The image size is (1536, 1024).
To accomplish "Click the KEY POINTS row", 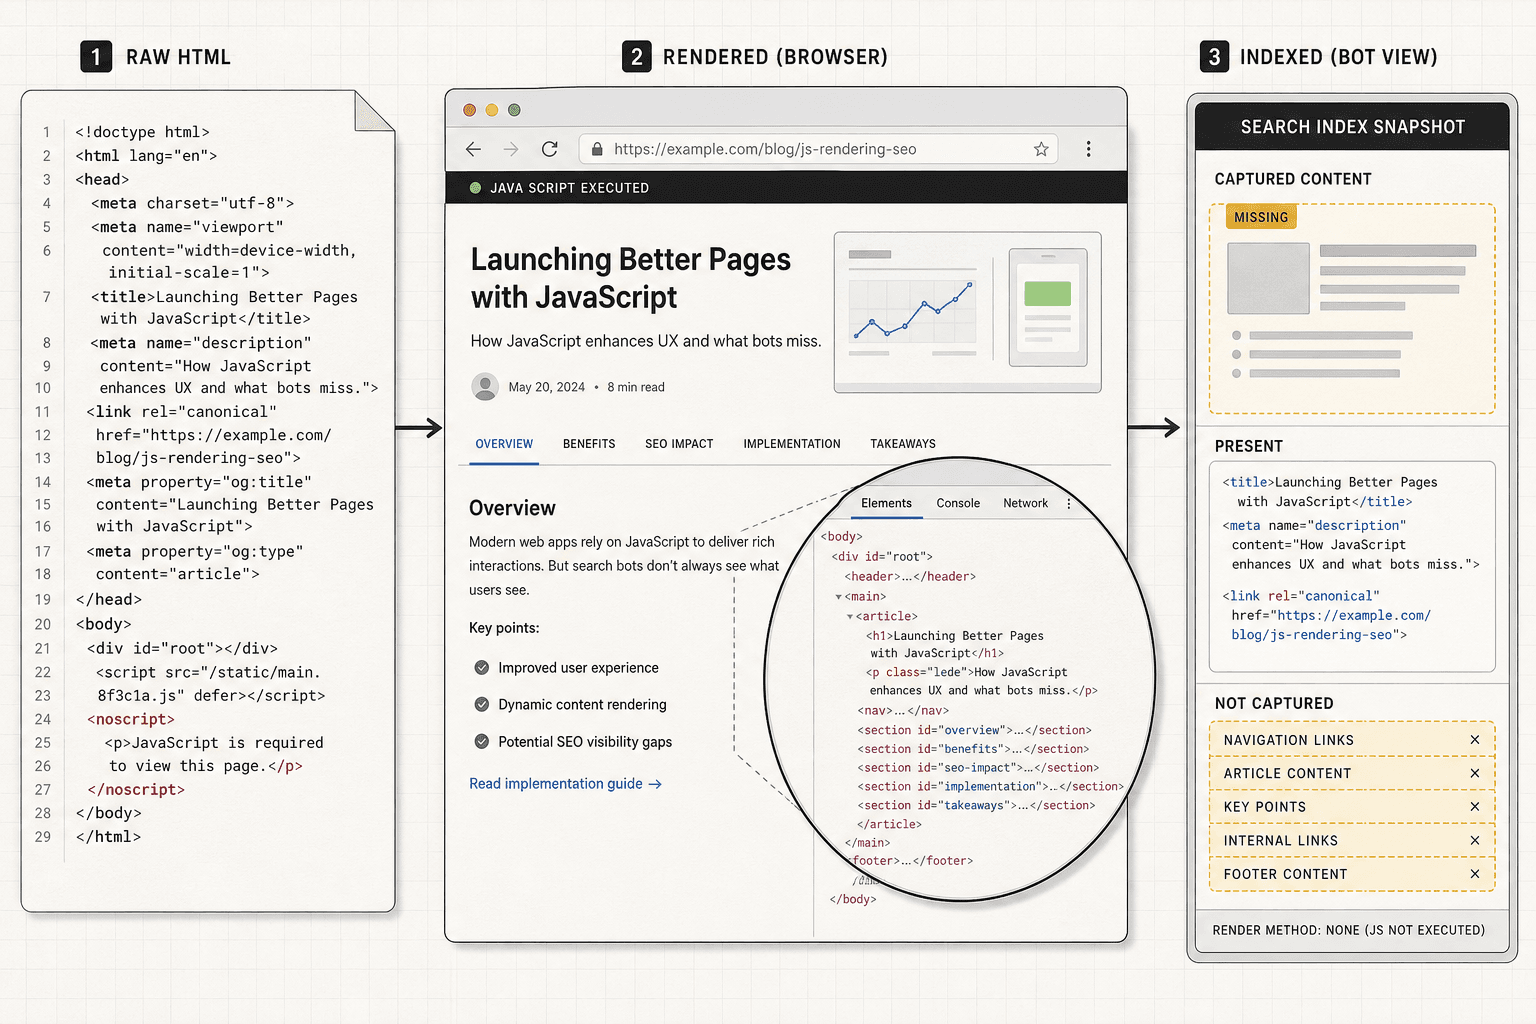I will [x=1352, y=807].
